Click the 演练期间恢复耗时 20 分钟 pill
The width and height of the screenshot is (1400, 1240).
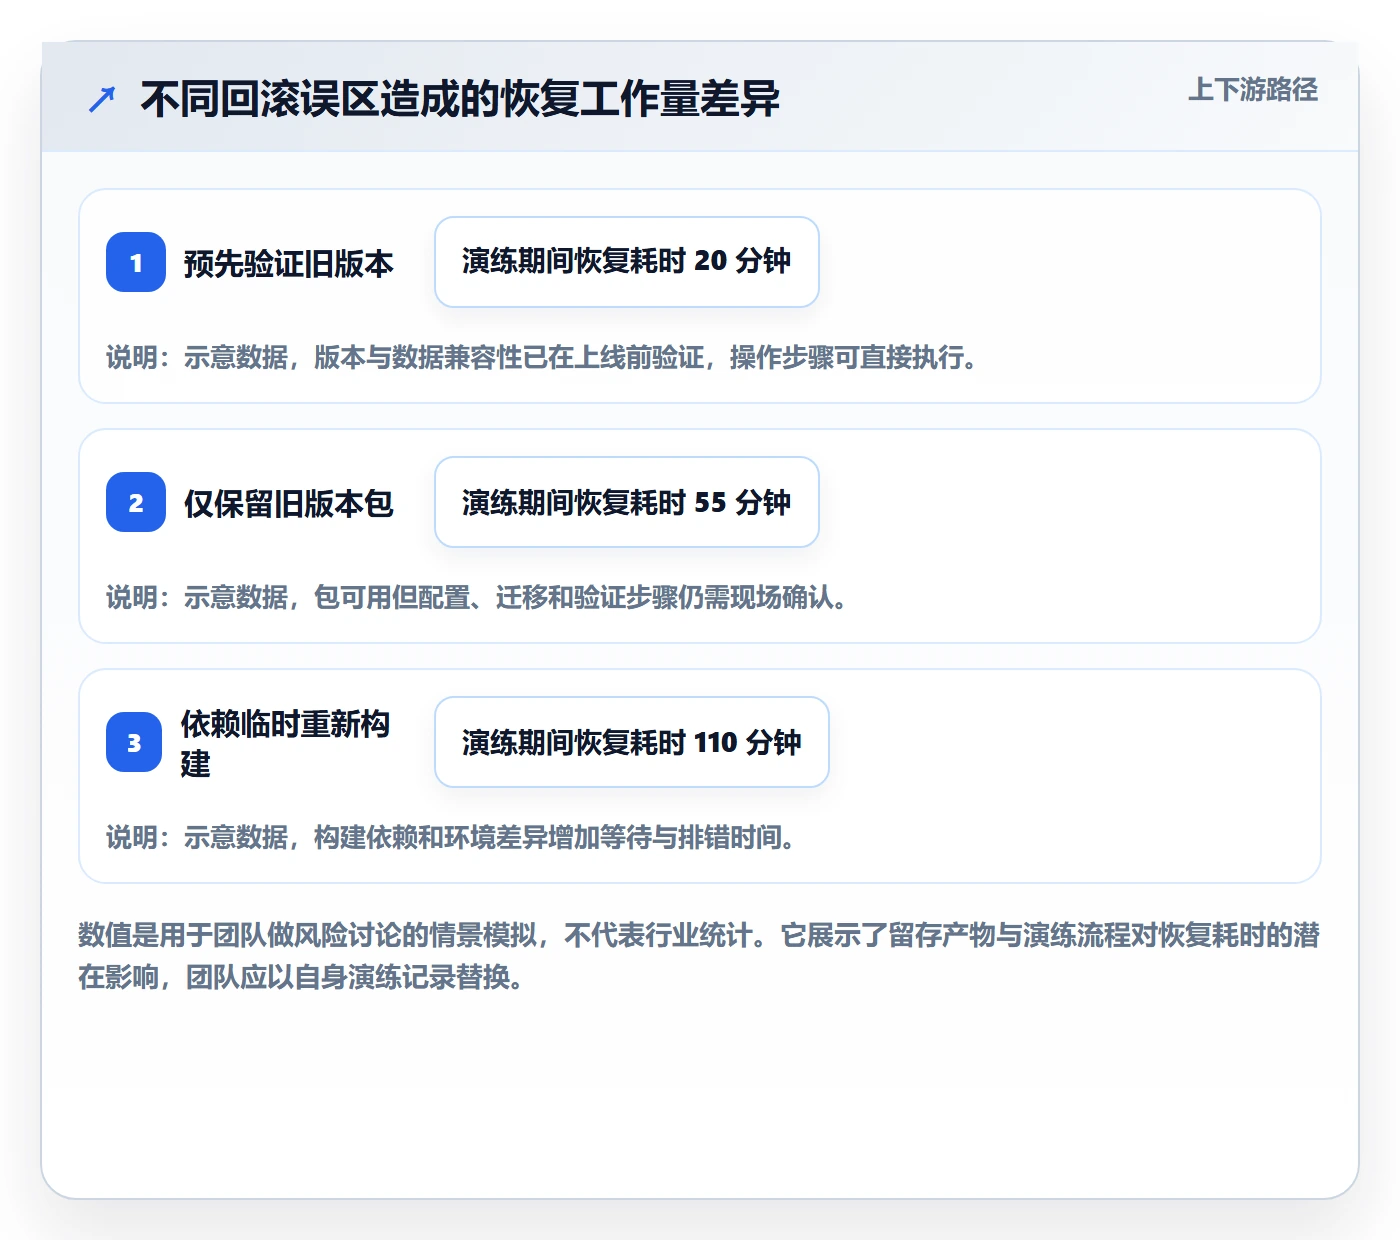click(627, 262)
